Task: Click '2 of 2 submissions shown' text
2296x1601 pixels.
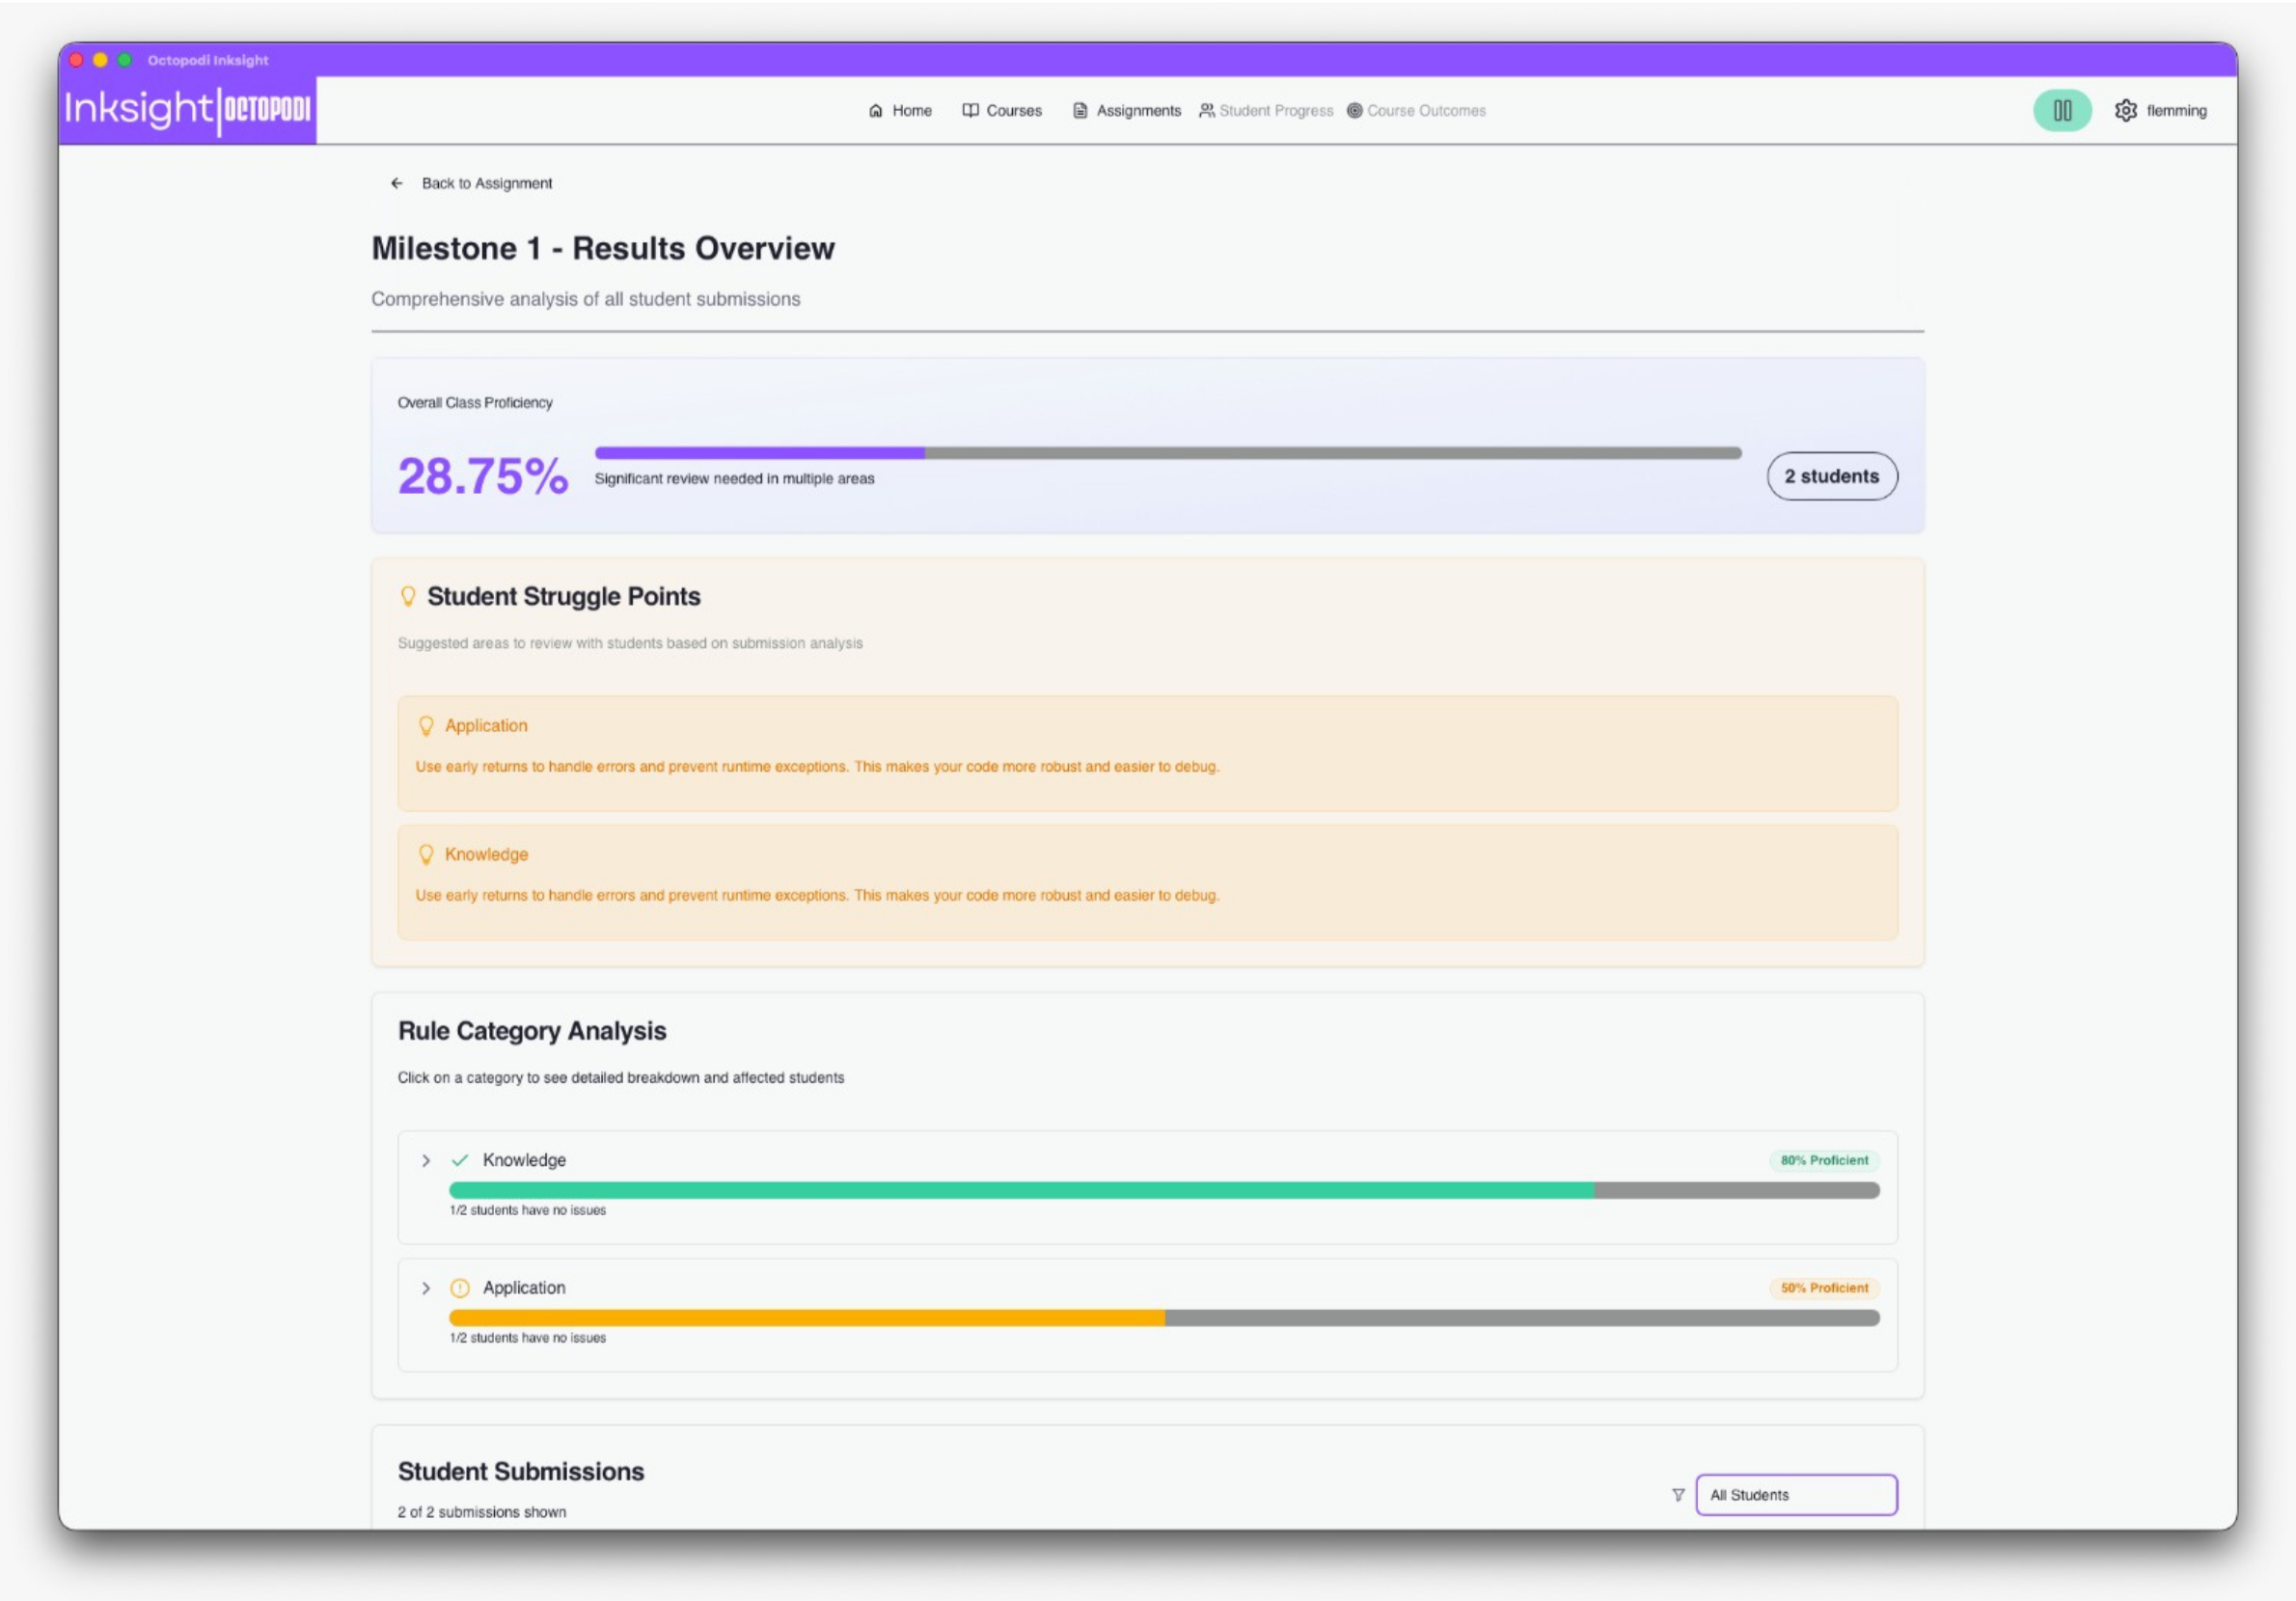Action: coord(482,1512)
